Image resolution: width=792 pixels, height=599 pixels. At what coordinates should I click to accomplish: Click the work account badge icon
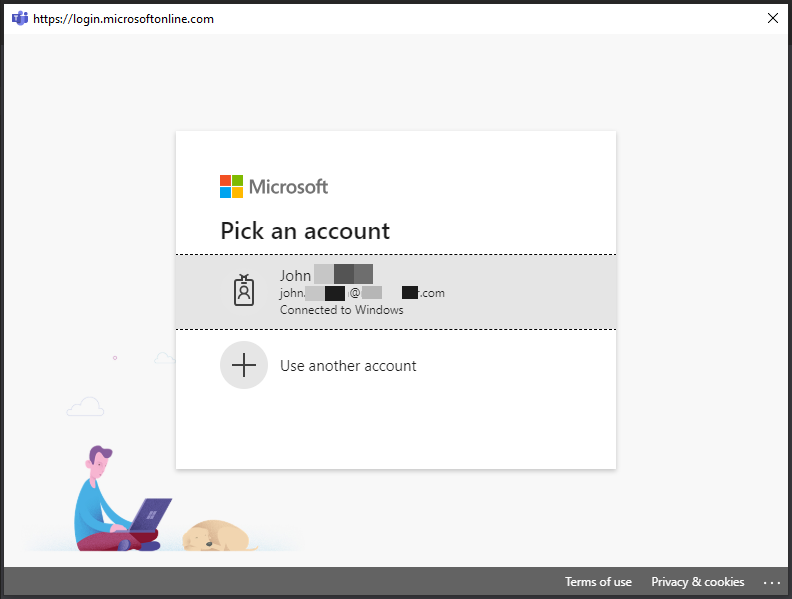tap(244, 290)
